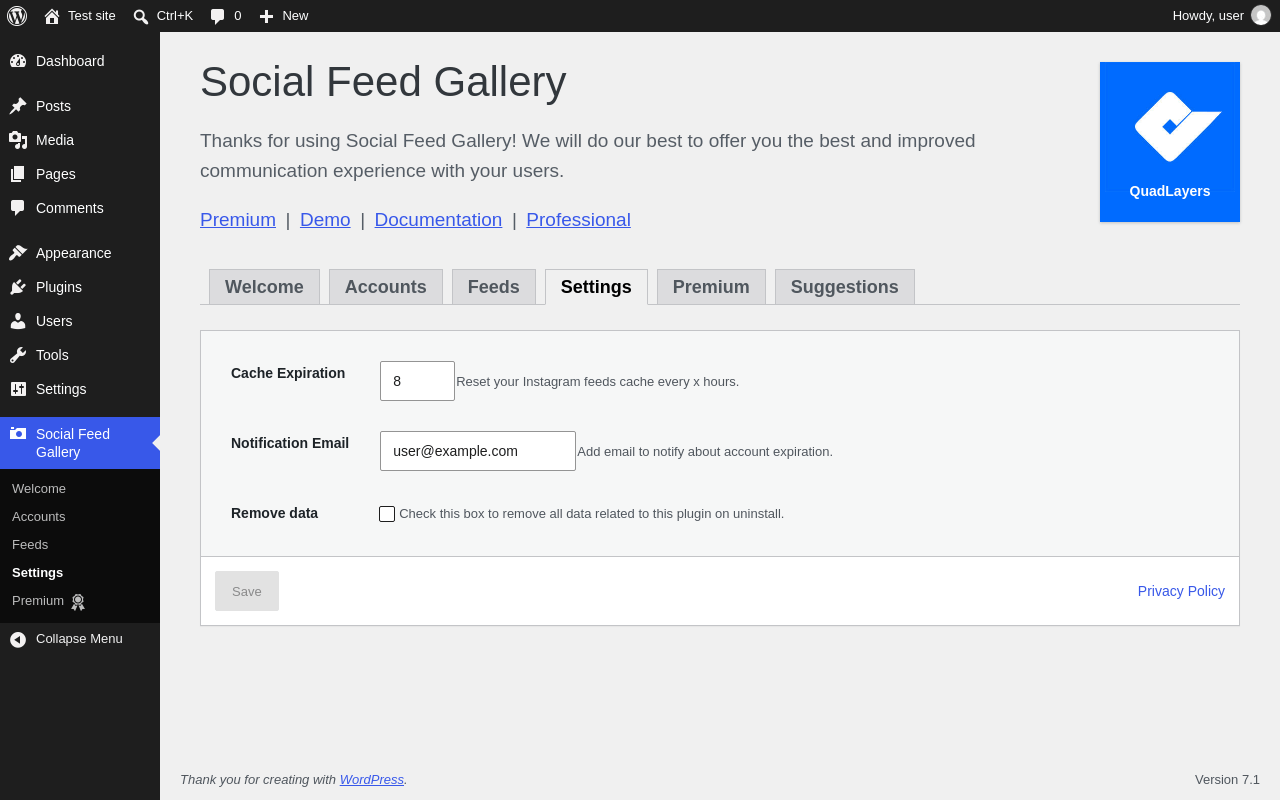Click the Appearance paintbrush icon

18,253
